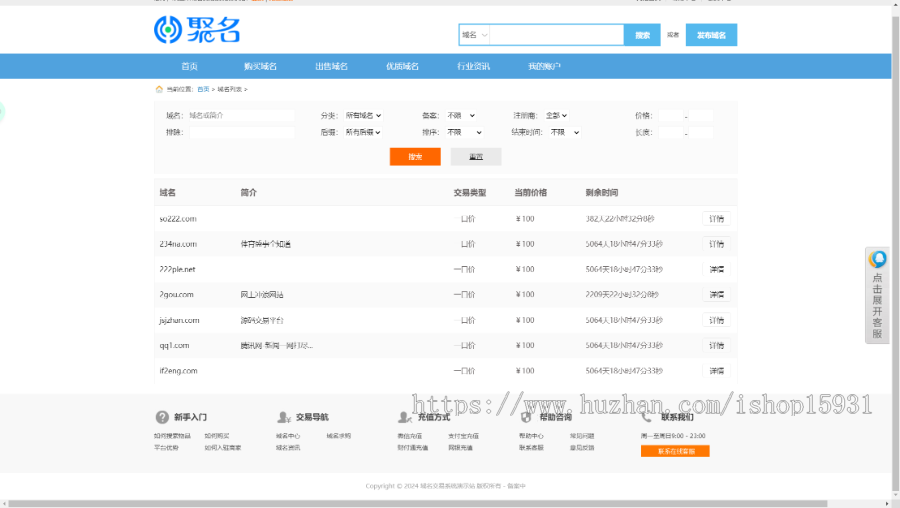Click 首页 link in breadcrumb
The height and width of the screenshot is (508, 900).
(x=203, y=90)
